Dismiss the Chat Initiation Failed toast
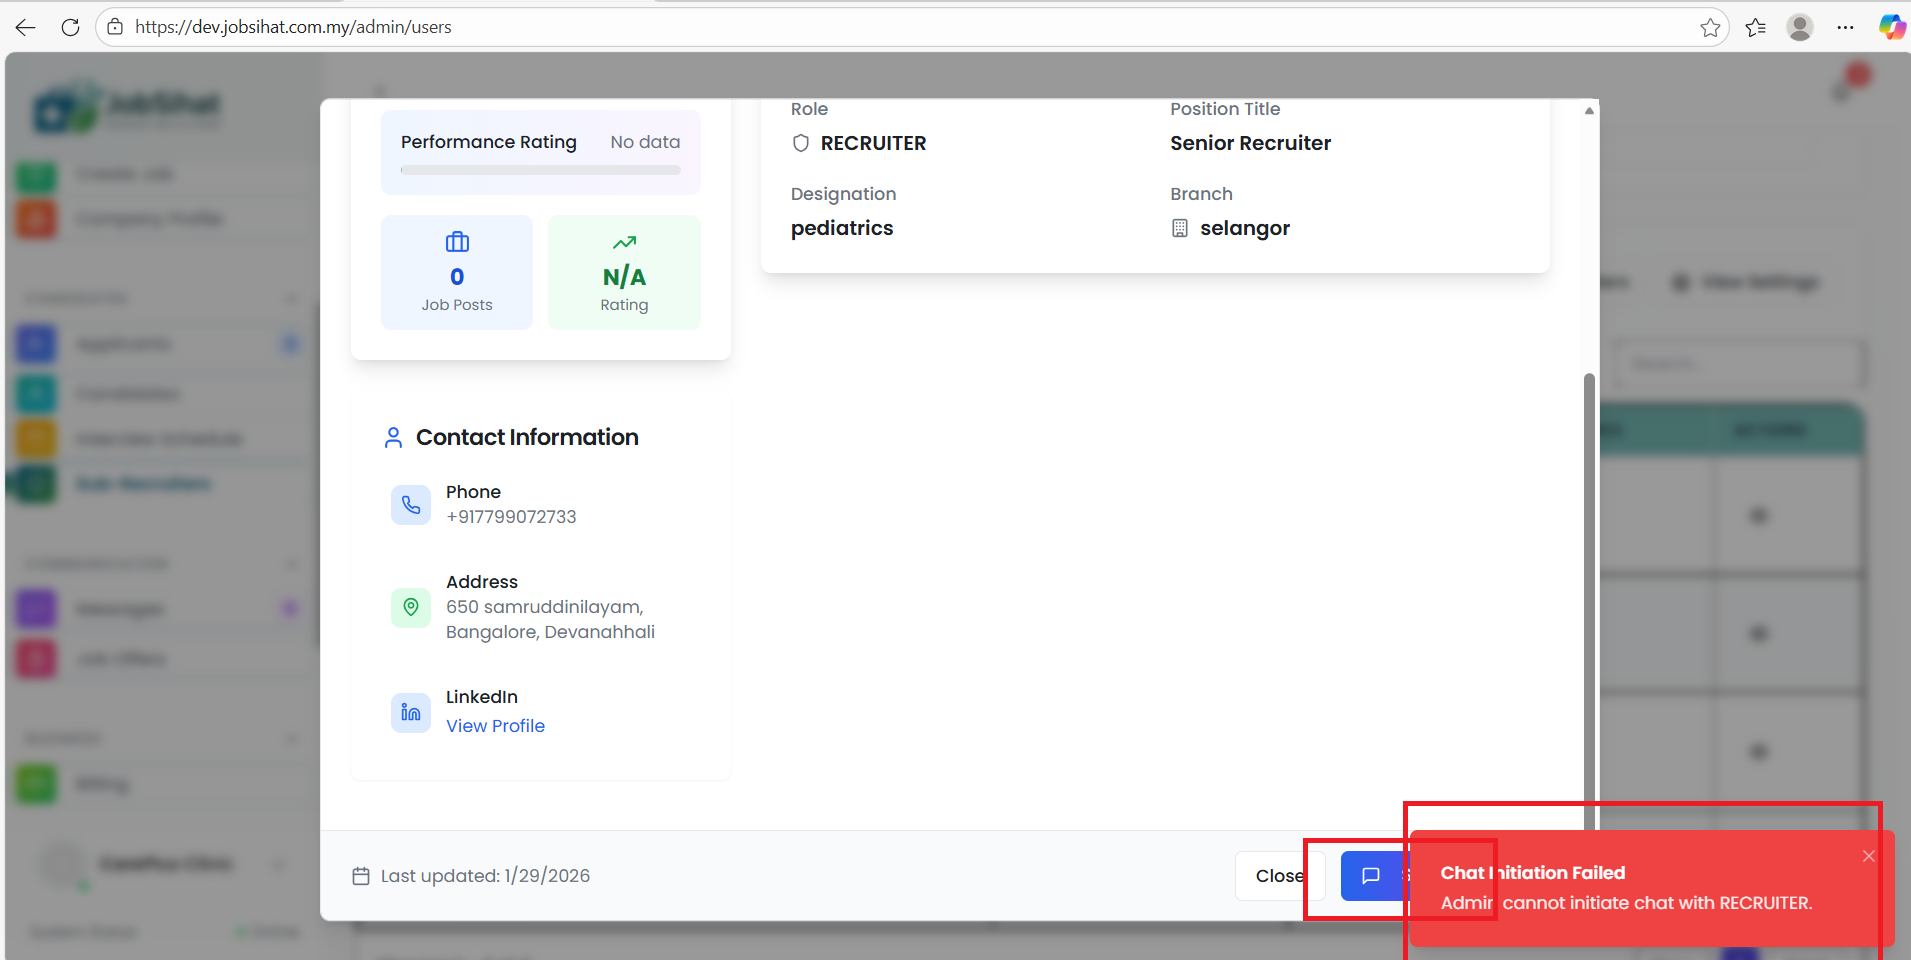 (x=1868, y=856)
